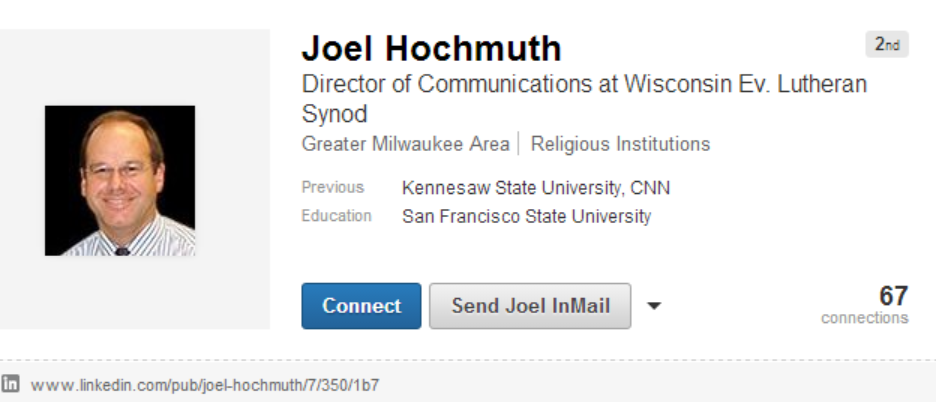Click Wisconsin Ev. Lutheran Synod in headline
This screenshot has width=936, height=402.
click(745, 84)
